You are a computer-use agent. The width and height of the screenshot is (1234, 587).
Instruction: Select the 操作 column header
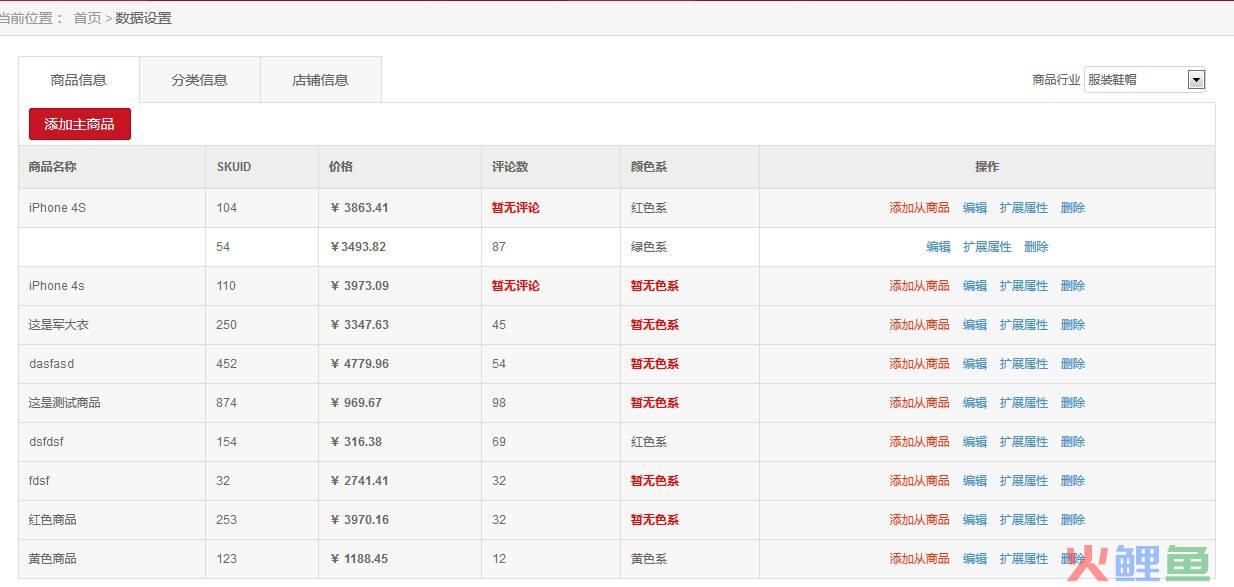(x=987, y=167)
